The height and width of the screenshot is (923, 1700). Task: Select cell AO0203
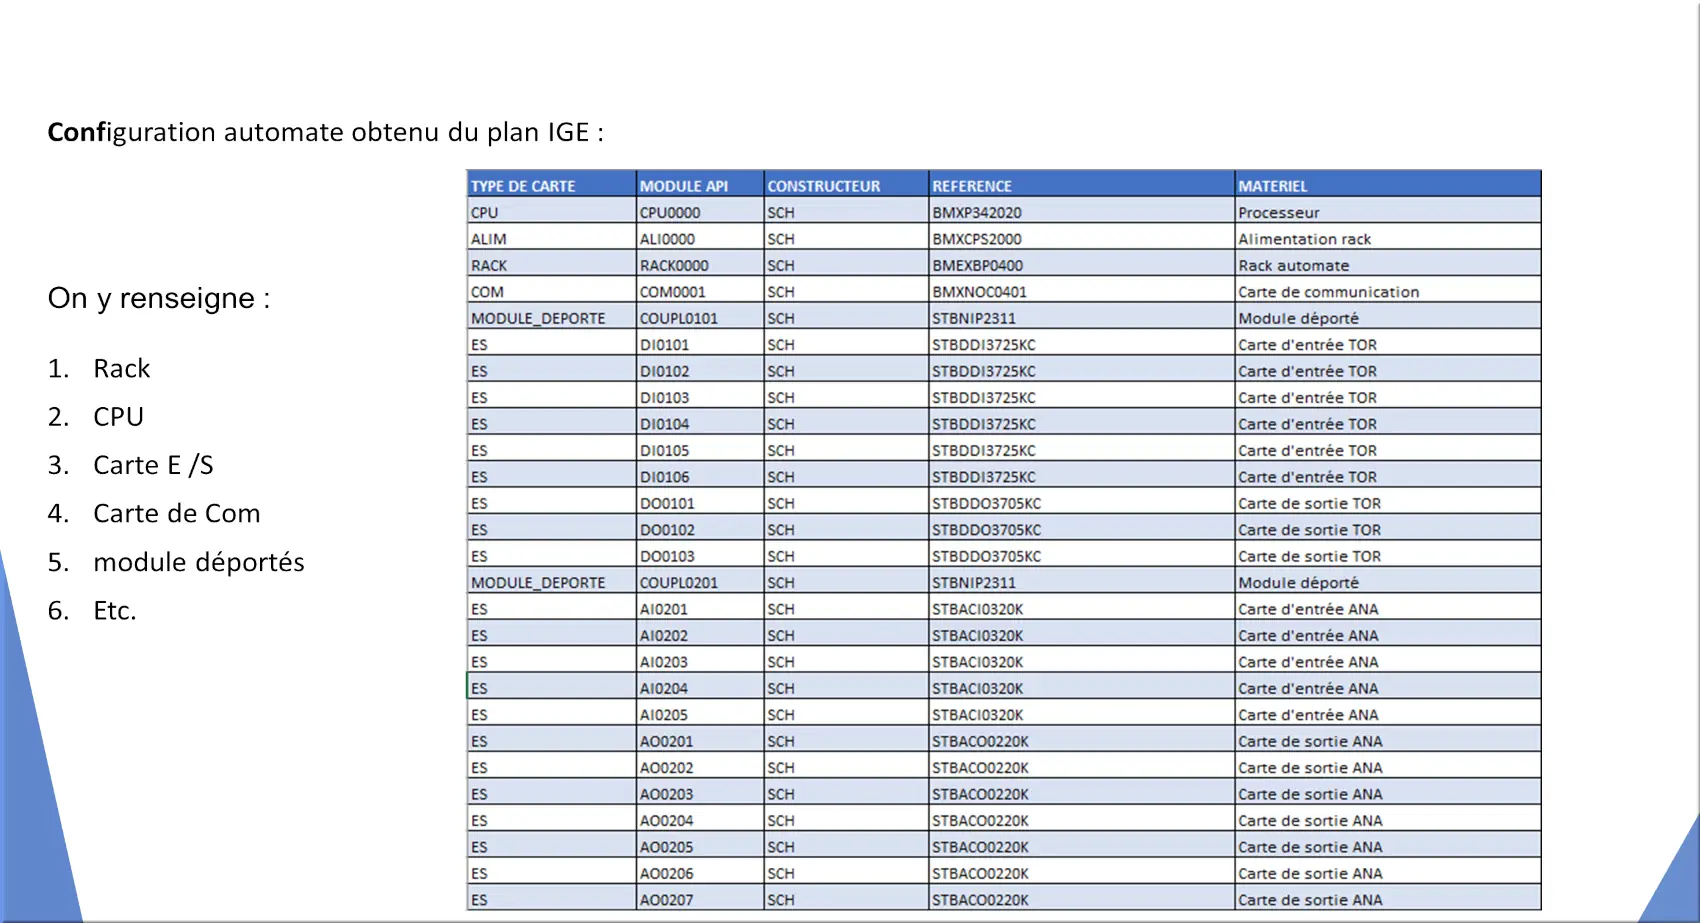(700, 794)
